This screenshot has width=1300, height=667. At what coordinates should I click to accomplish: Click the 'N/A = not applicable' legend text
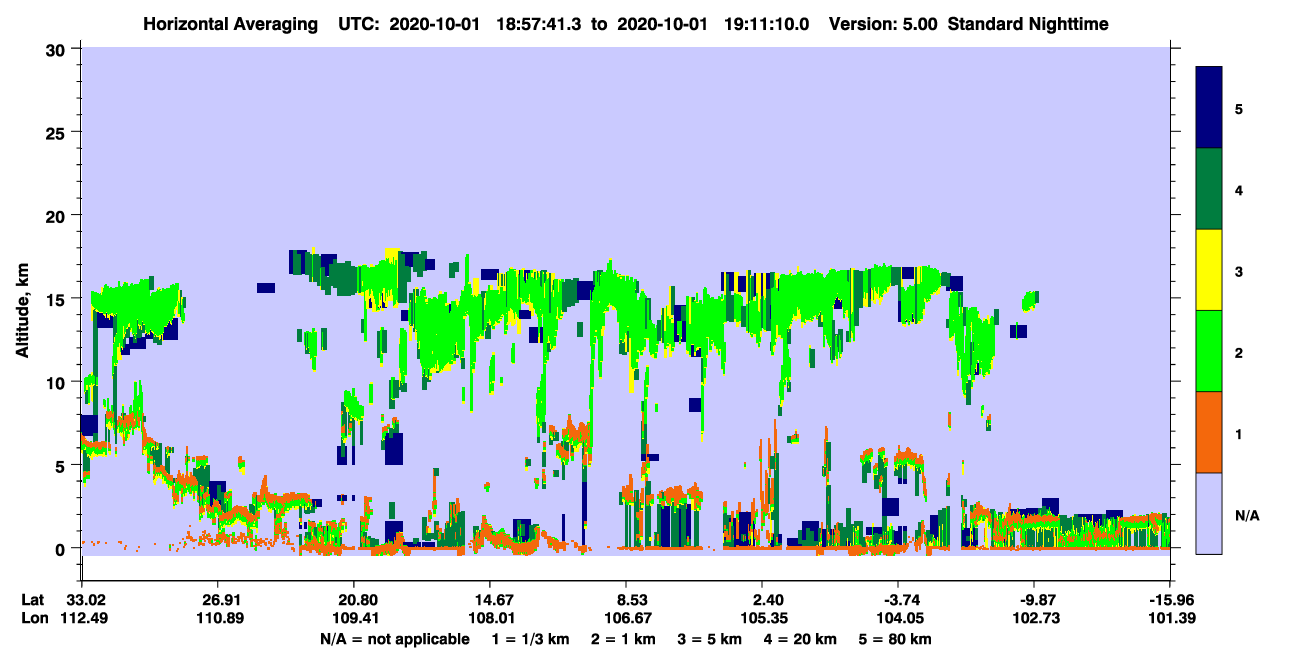(x=394, y=639)
